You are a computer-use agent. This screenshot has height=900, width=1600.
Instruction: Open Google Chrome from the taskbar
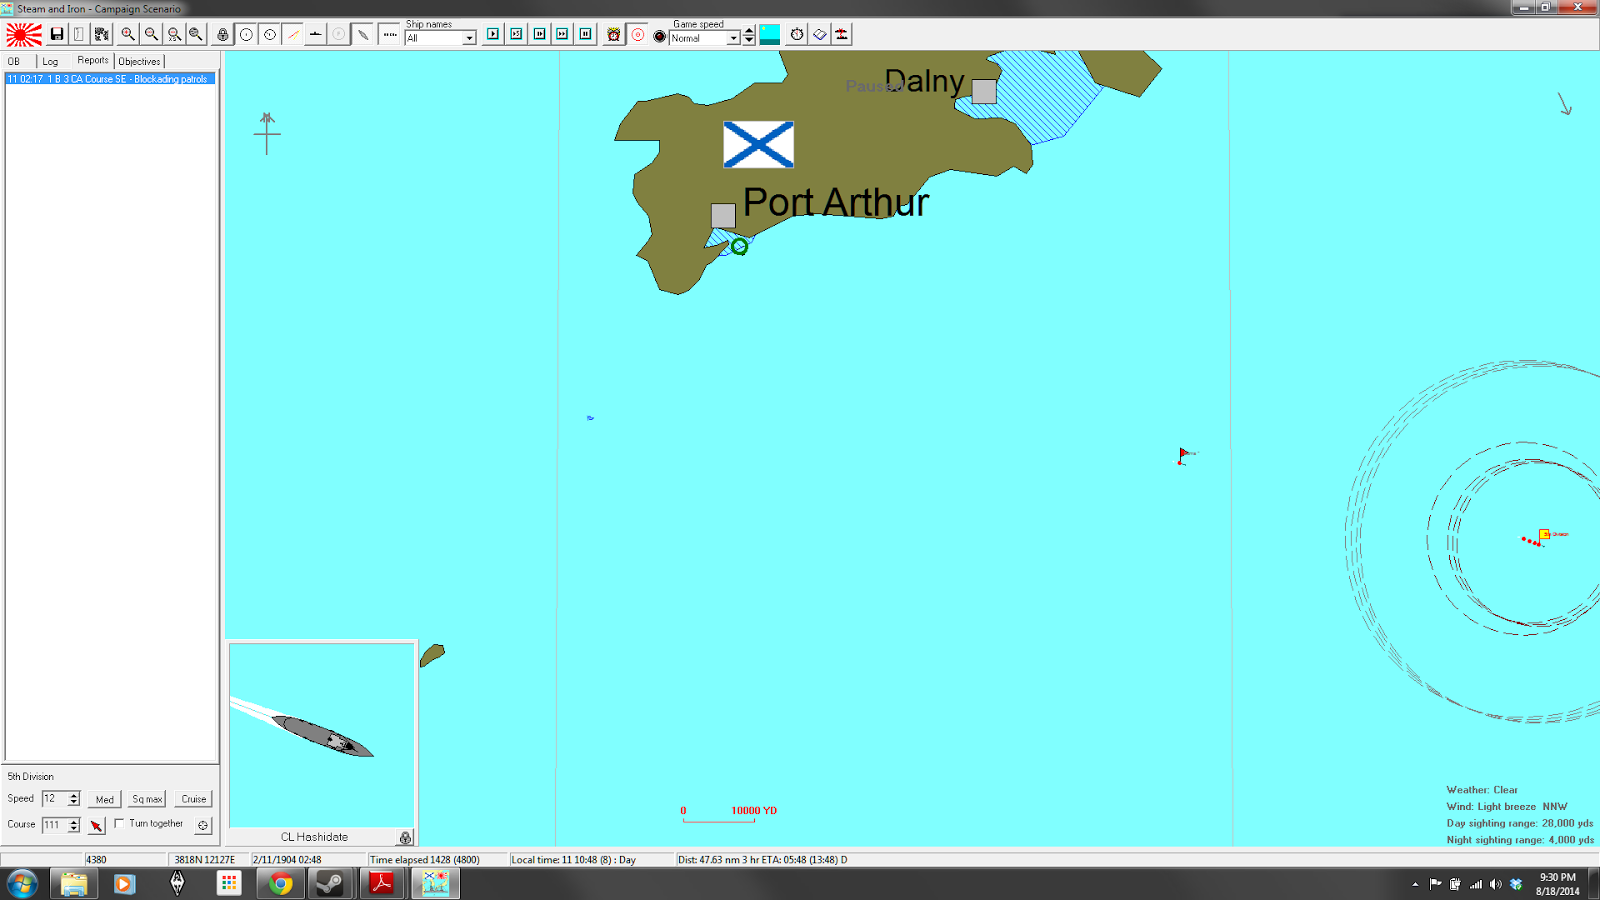(x=280, y=884)
